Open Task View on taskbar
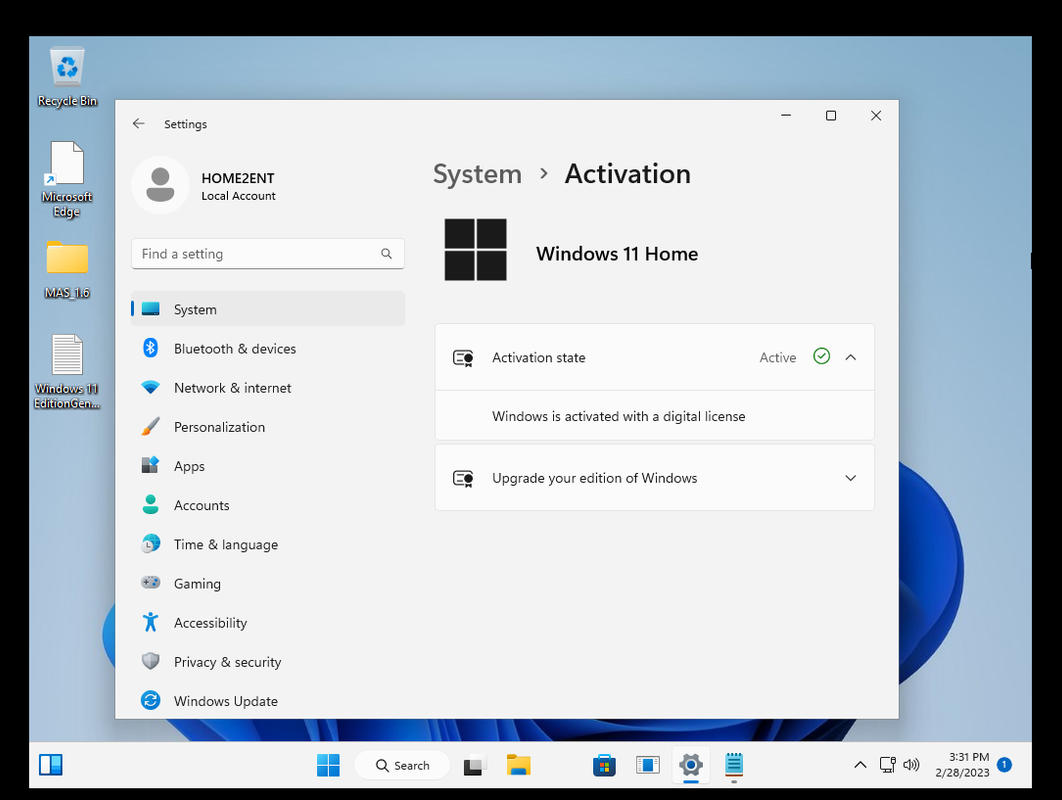Image resolution: width=1062 pixels, height=800 pixels. point(475,765)
